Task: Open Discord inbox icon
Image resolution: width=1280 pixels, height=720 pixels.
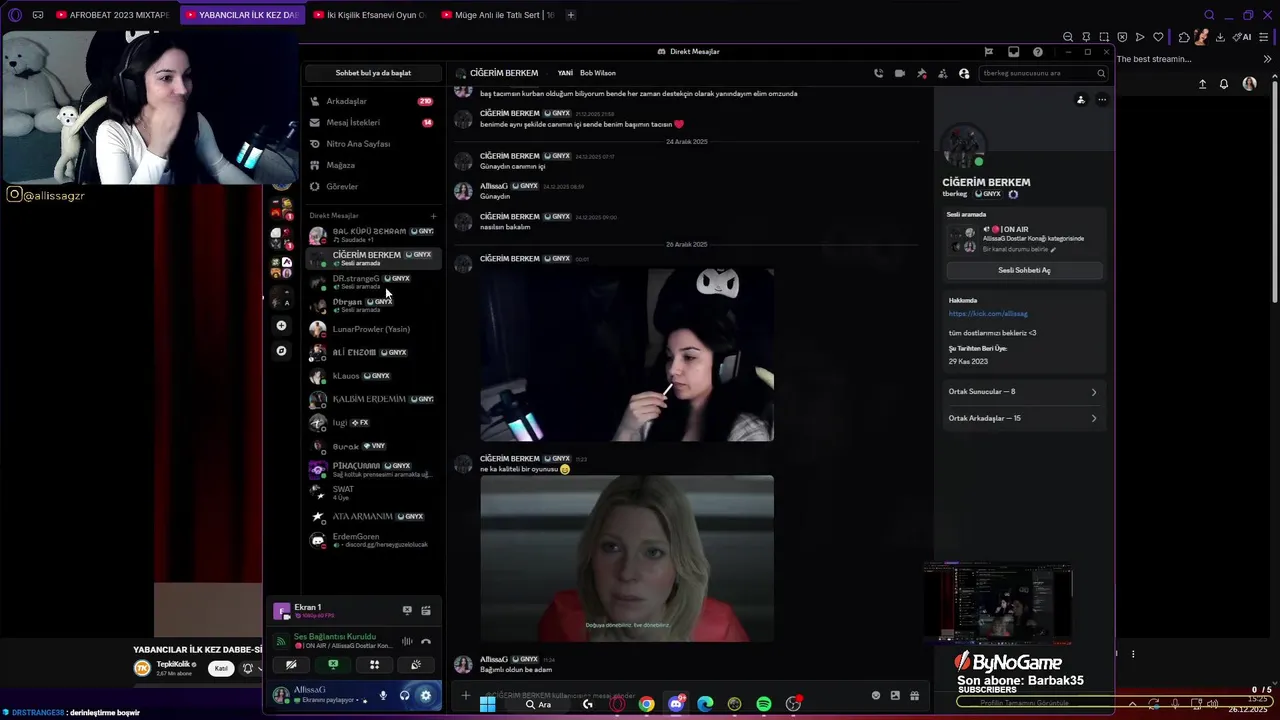Action: 1013,52
